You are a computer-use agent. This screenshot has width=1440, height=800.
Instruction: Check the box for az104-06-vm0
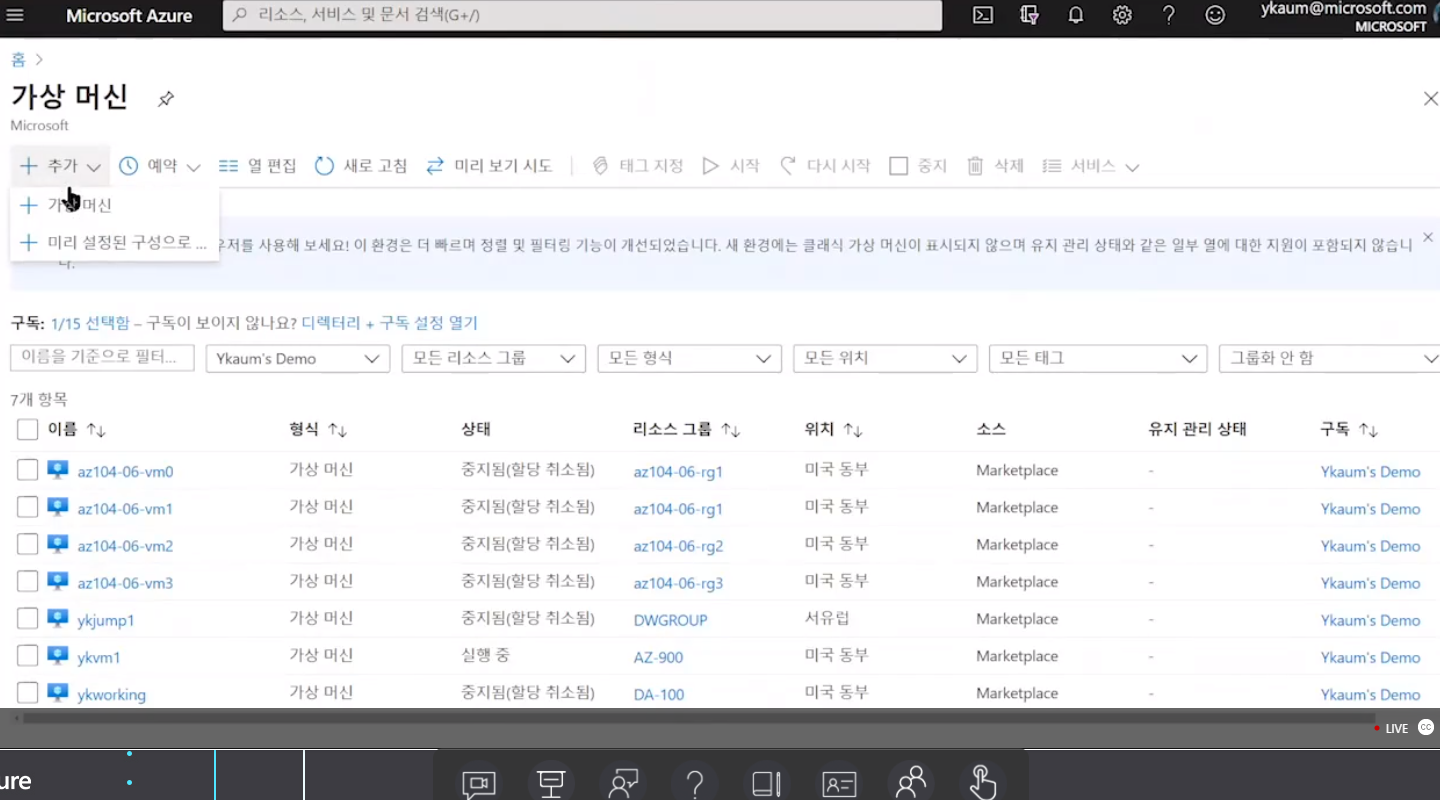pyautogui.click(x=28, y=470)
